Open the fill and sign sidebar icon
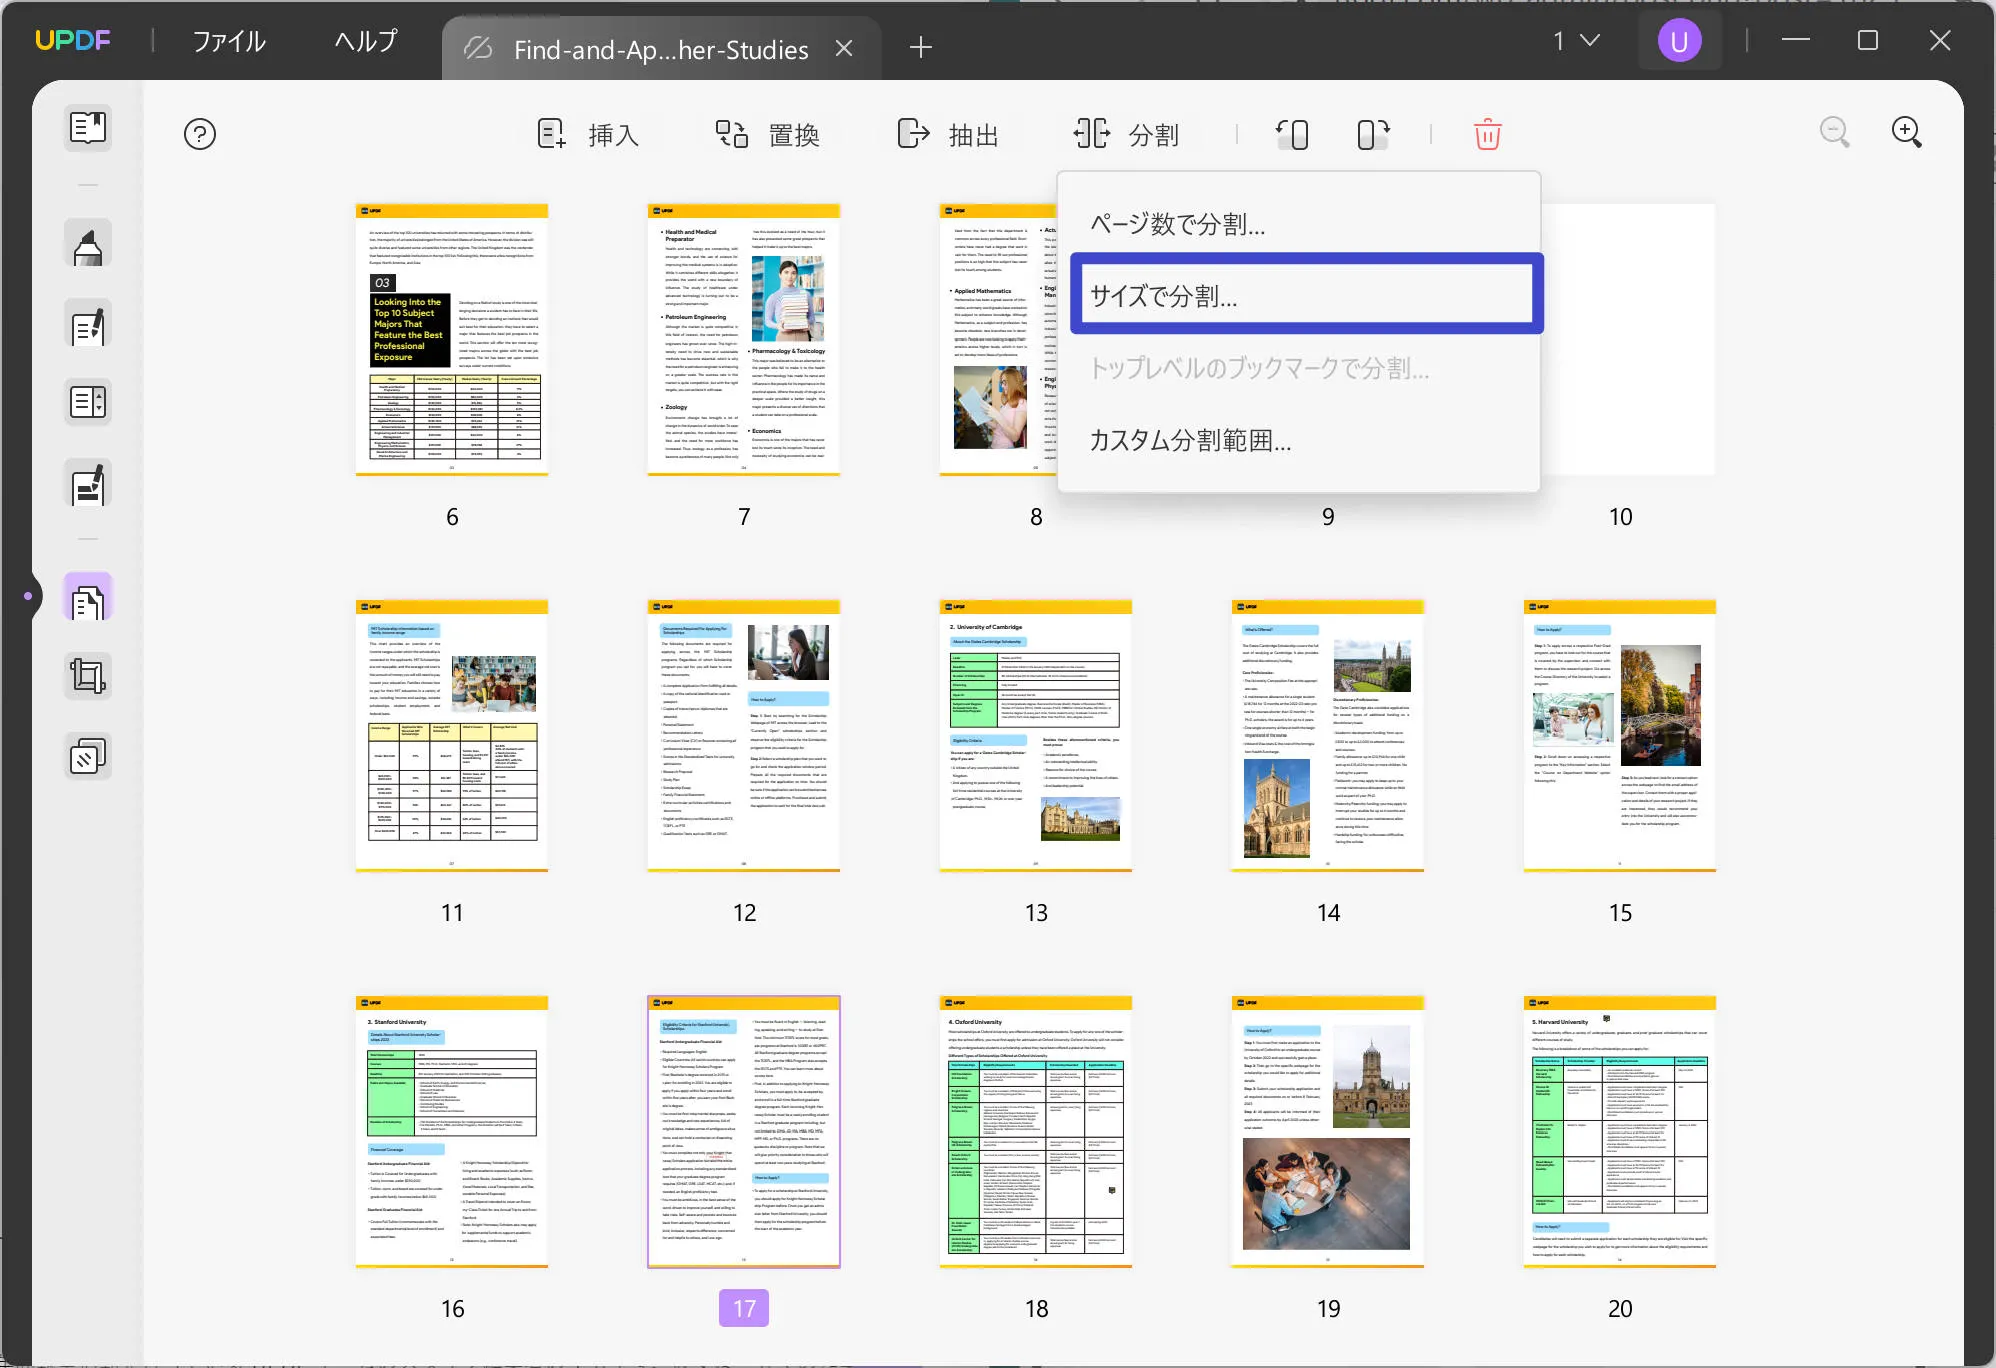The width and height of the screenshot is (1996, 1368). [x=88, y=485]
